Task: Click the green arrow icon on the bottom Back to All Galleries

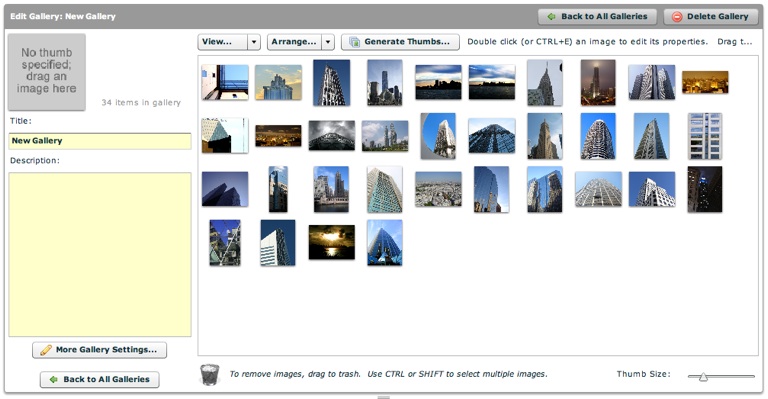Action: pyautogui.click(x=53, y=379)
